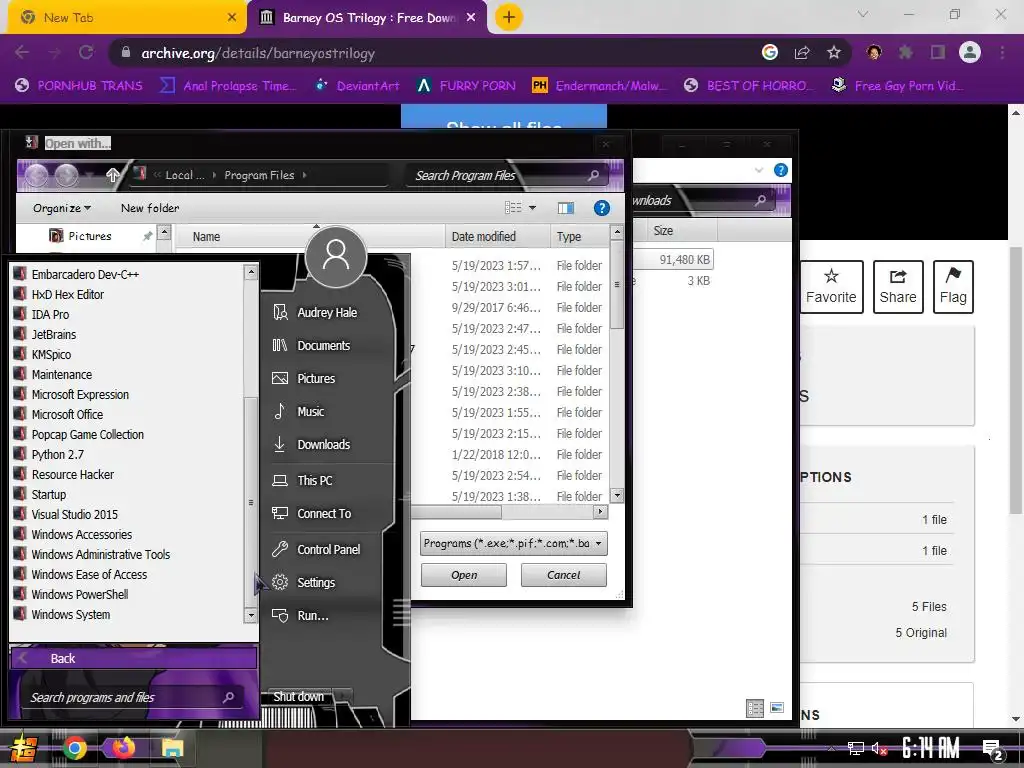The height and width of the screenshot is (768, 1024).
Task: Open the notification center icon
Action: coord(993,749)
